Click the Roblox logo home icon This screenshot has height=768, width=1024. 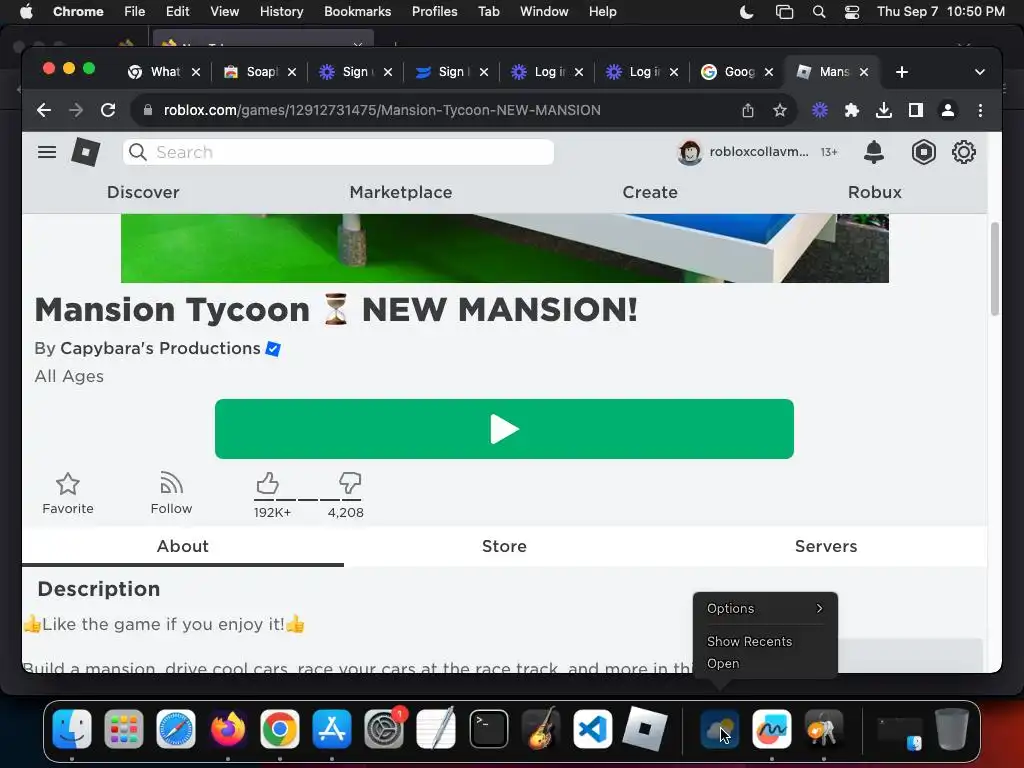(x=86, y=152)
